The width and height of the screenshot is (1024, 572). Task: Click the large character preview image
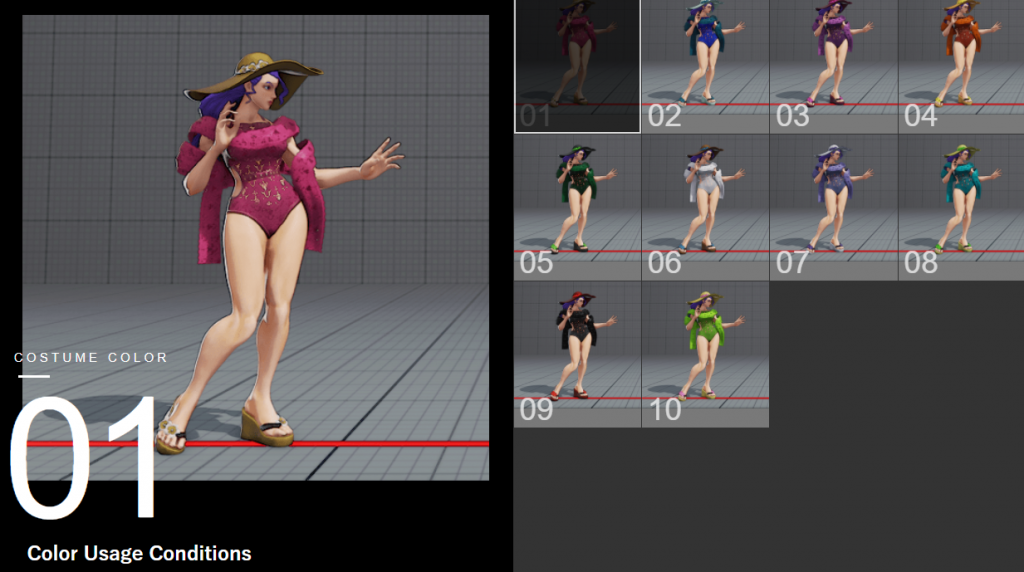pyautogui.click(x=255, y=247)
